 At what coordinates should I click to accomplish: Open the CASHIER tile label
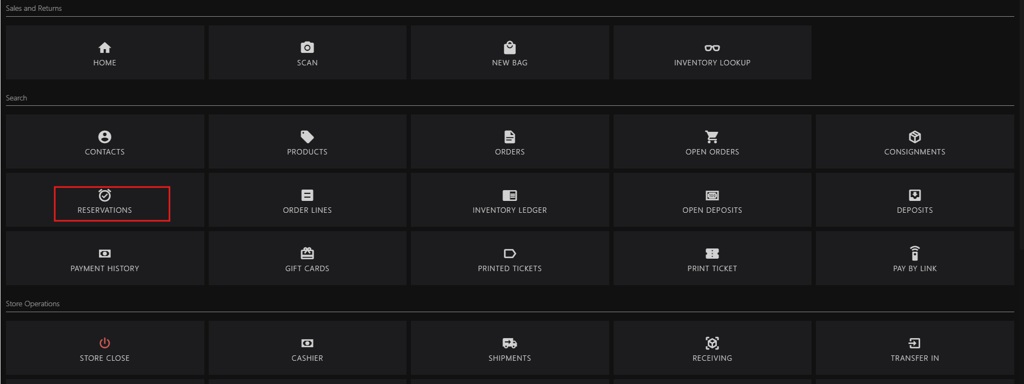pyautogui.click(x=307, y=358)
